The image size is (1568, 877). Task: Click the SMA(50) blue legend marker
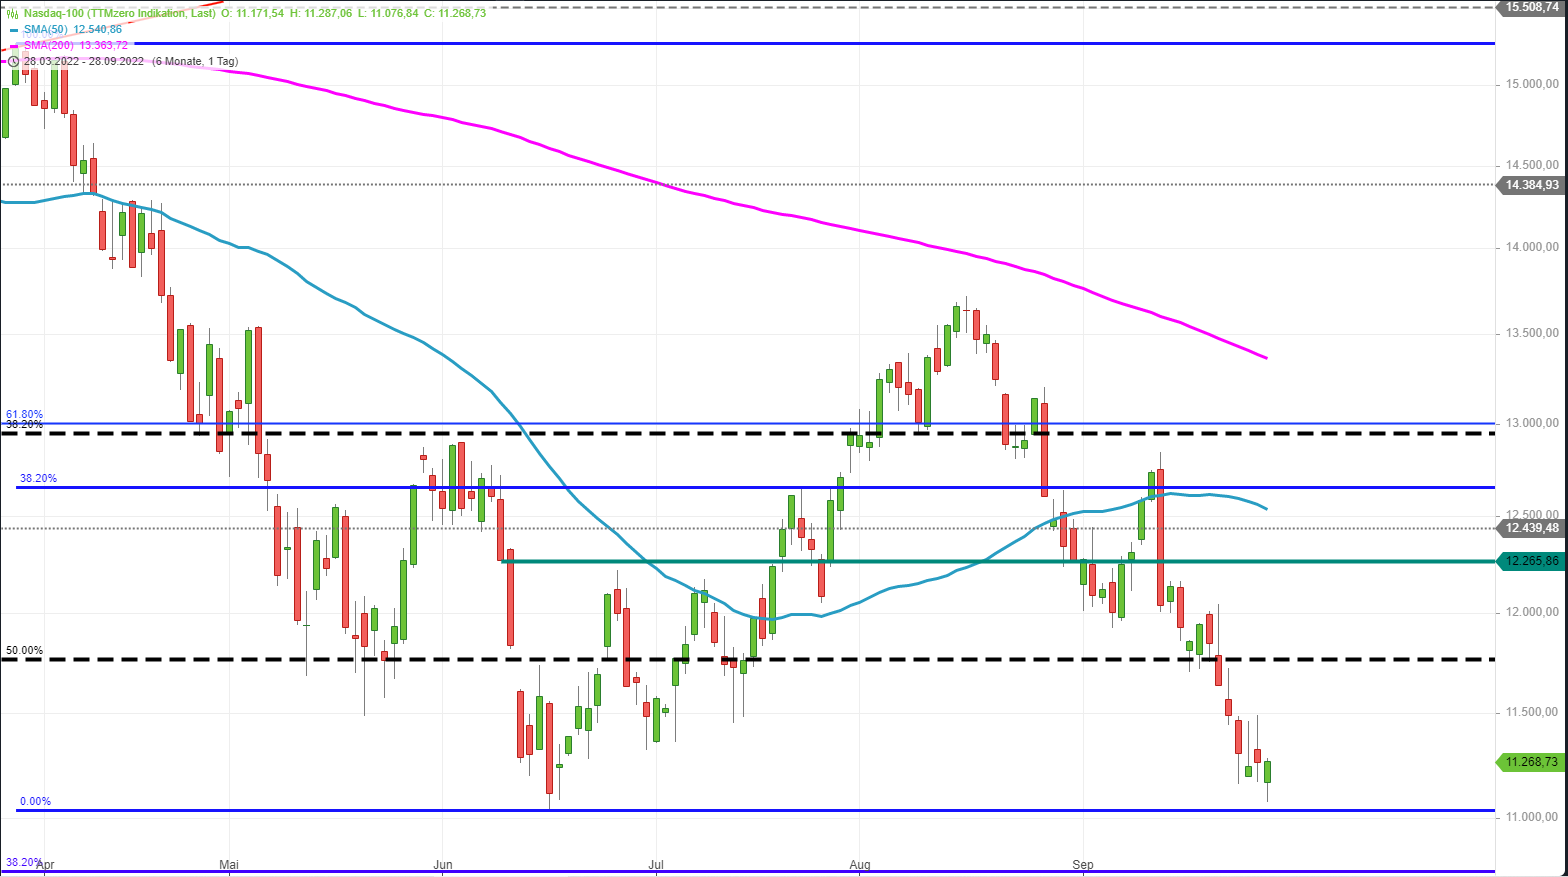tap(13, 29)
